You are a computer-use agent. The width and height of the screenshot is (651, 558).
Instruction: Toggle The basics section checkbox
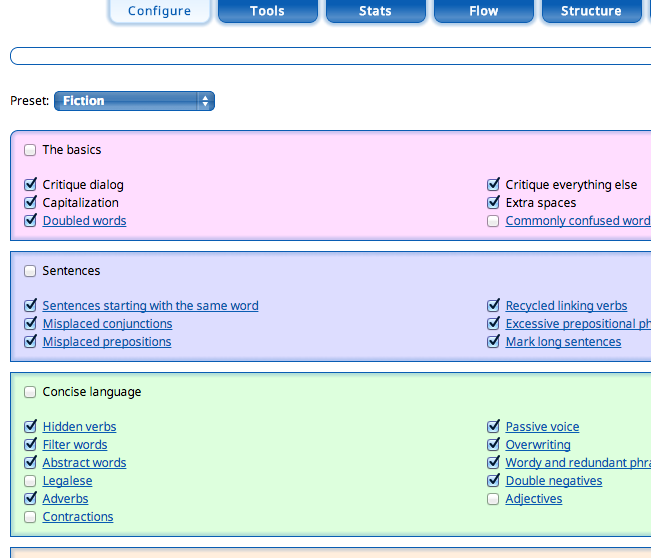(x=30, y=150)
